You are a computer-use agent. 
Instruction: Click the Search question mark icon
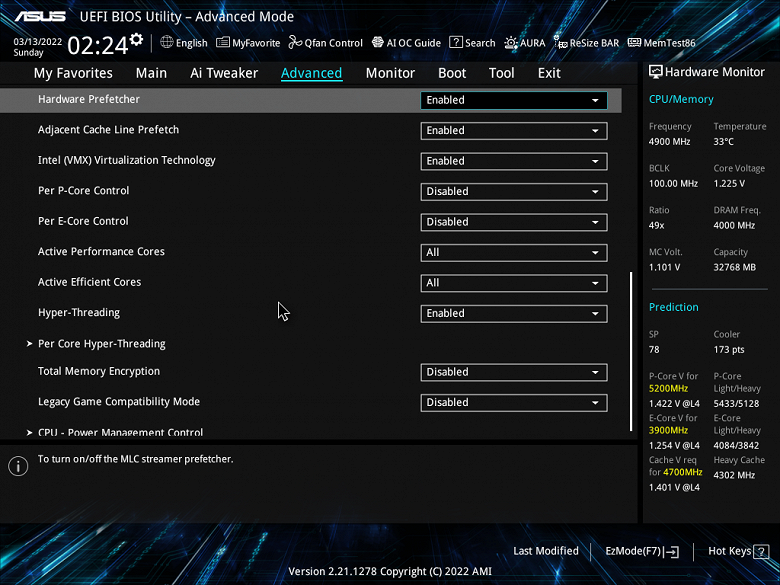456,42
